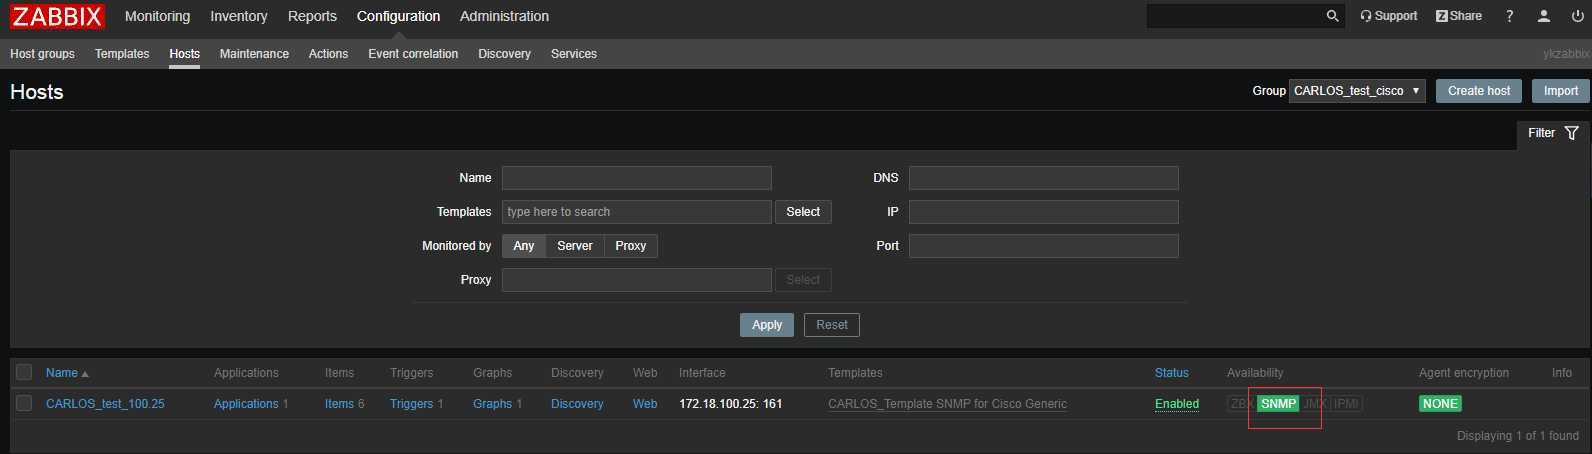The width and height of the screenshot is (1592, 454).
Task: Click the green SNMP availability badge
Action: tap(1278, 404)
